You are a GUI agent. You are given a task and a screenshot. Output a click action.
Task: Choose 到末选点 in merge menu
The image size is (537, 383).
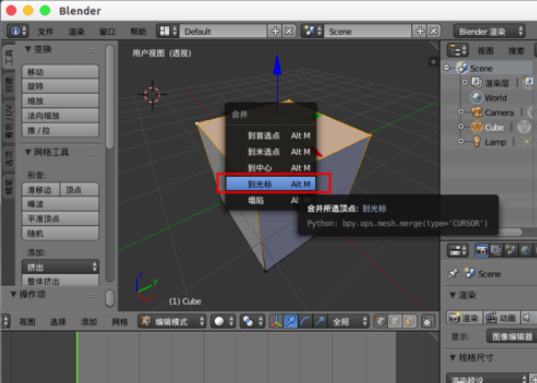tap(271, 152)
